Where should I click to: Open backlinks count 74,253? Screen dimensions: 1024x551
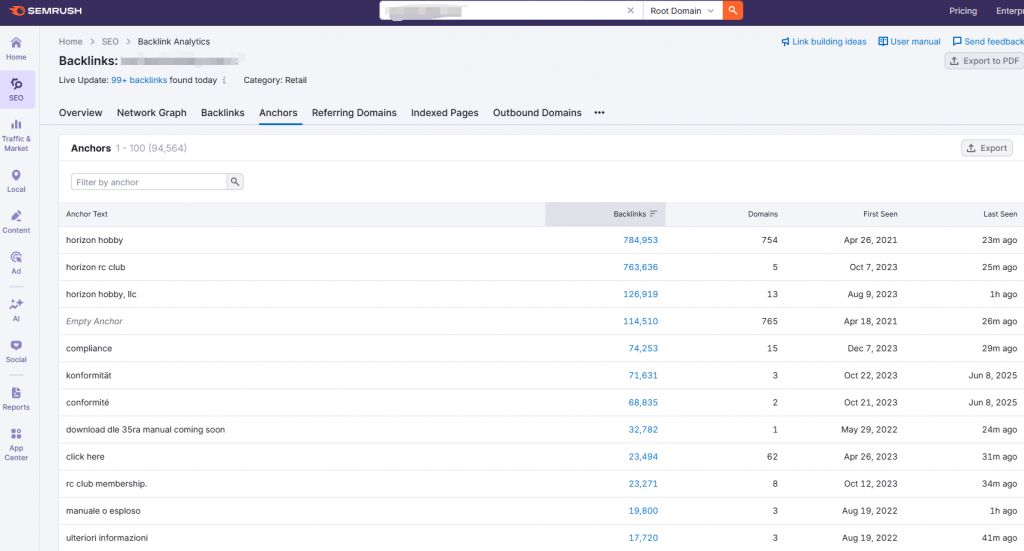643,348
